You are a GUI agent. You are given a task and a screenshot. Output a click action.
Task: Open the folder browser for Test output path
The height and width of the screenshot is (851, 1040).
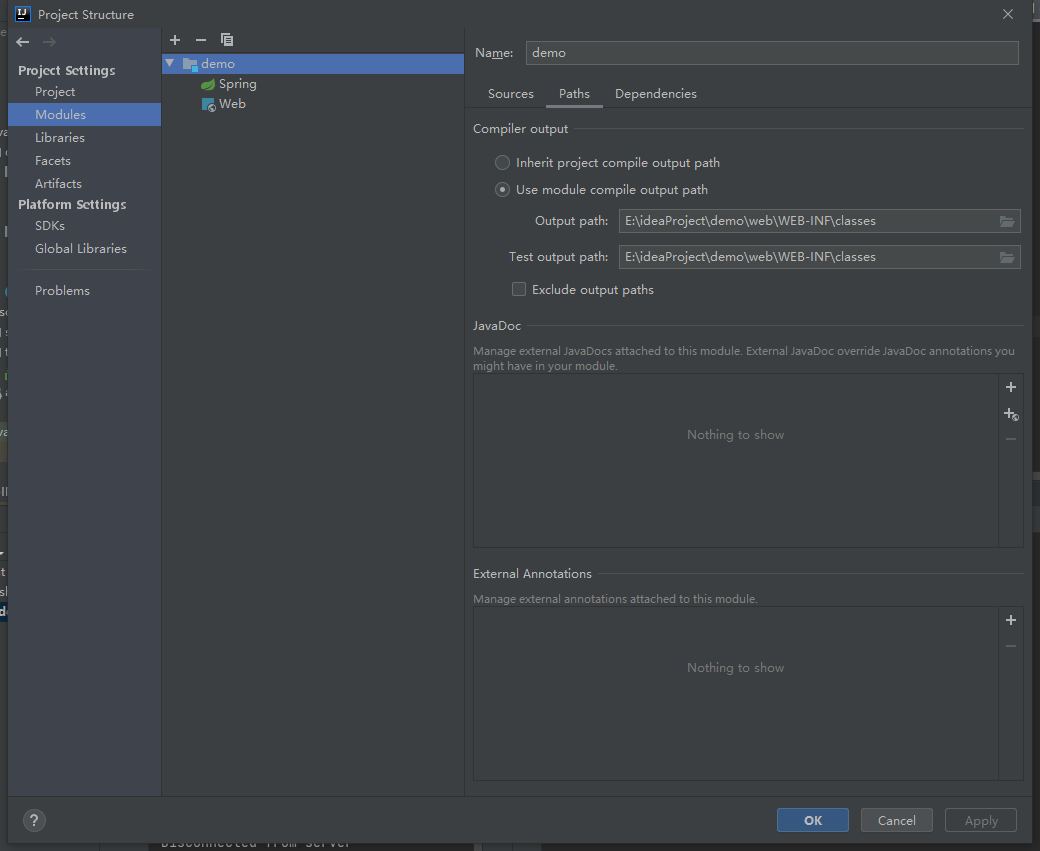pos(1006,256)
